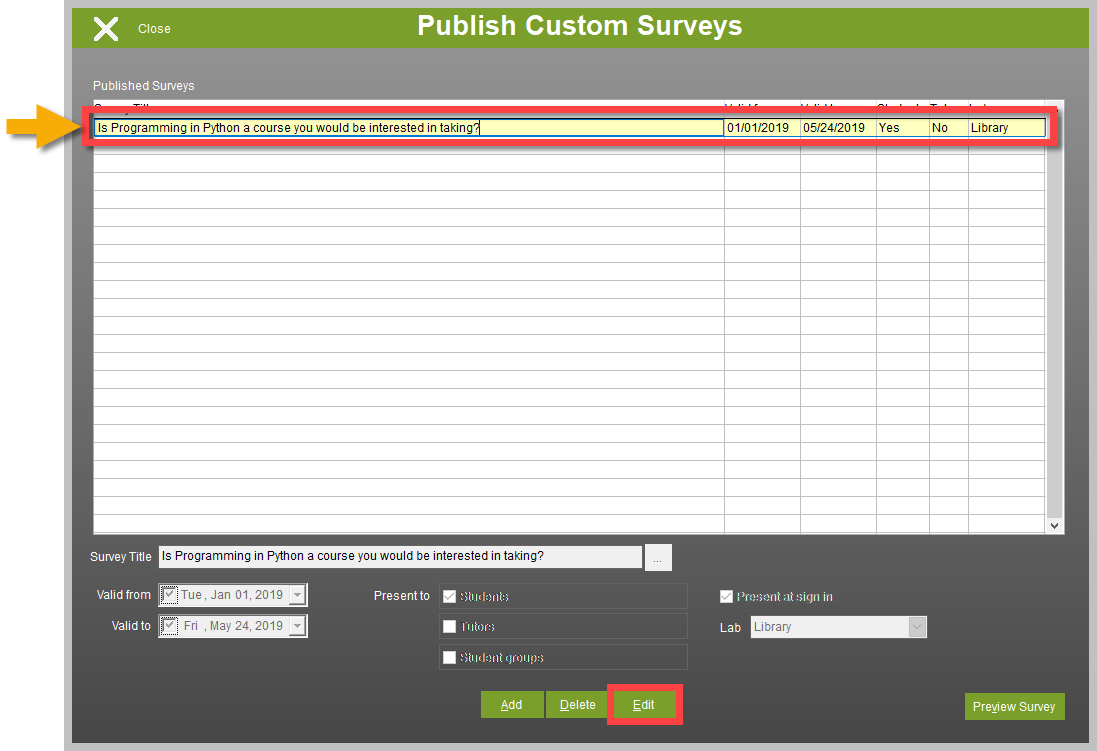Select the Programming in Python survey row
The height and width of the screenshot is (751, 1097).
tap(569, 127)
